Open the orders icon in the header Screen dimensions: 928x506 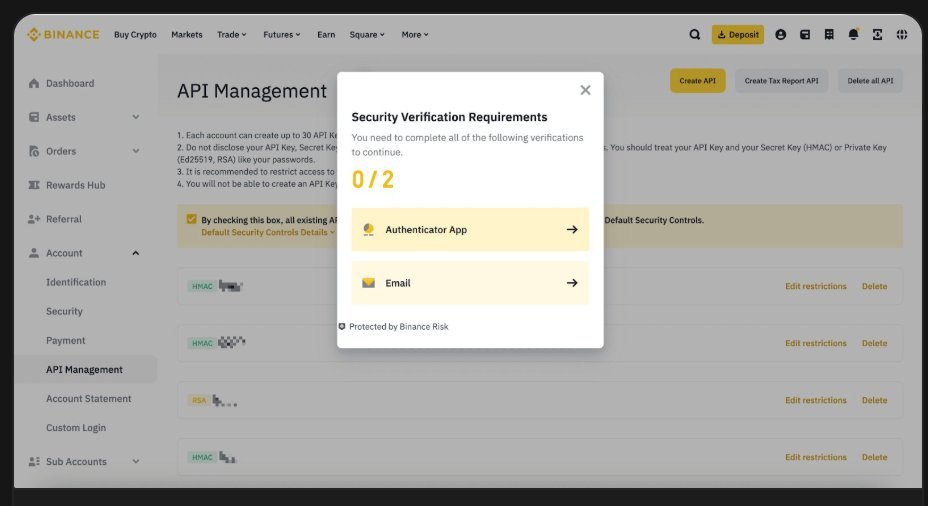(x=829, y=34)
